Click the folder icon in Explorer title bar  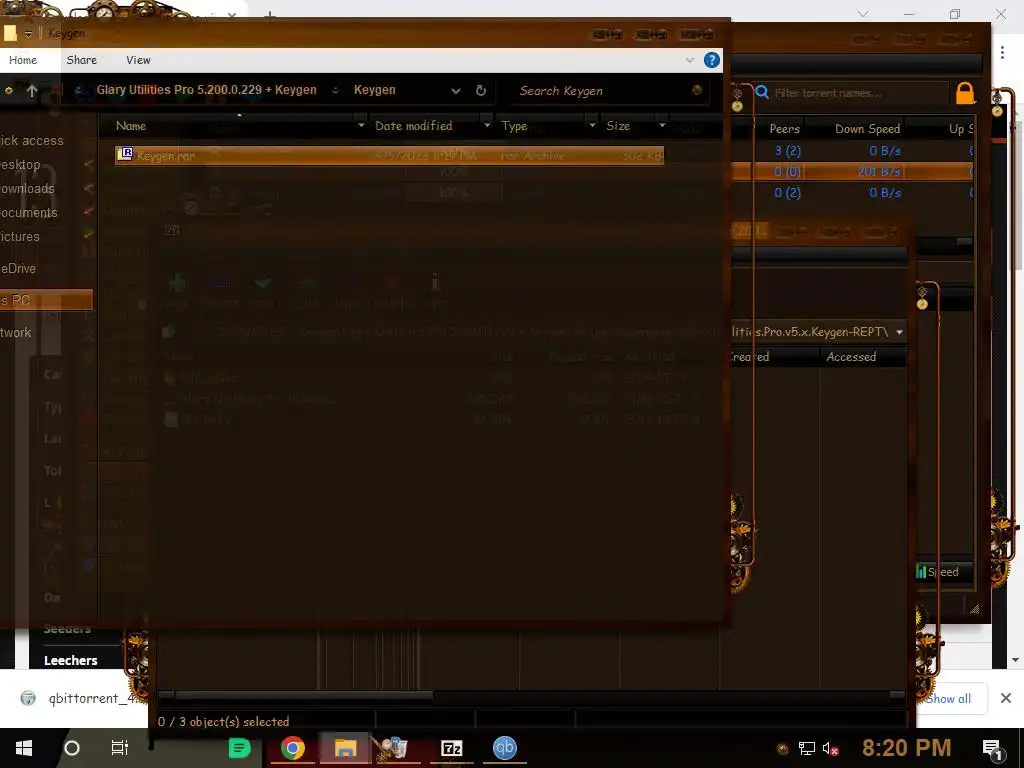10,33
